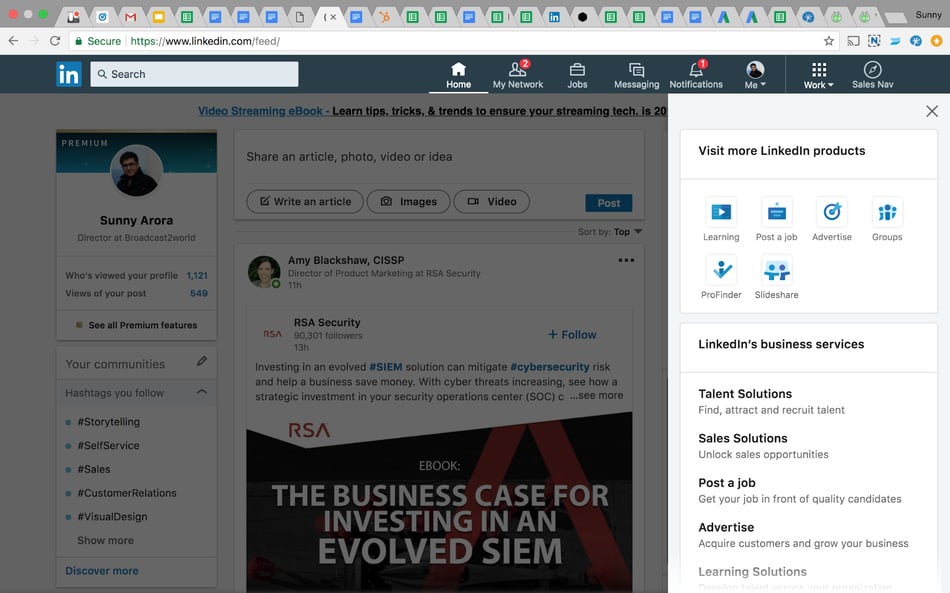Open My Network with 2 notifications

tap(518, 75)
